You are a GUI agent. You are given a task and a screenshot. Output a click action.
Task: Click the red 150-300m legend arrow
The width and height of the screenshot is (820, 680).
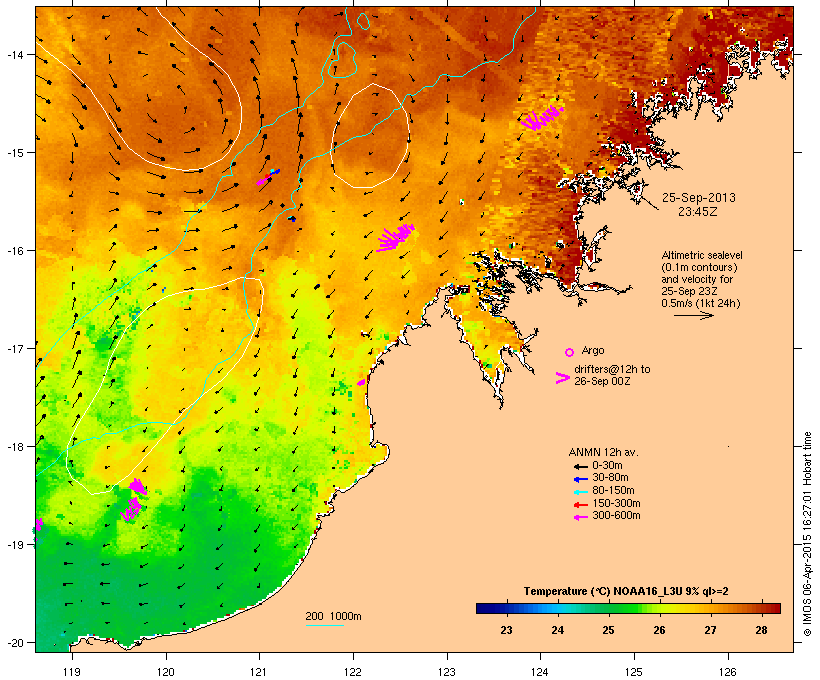pyautogui.click(x=580, y=505)
